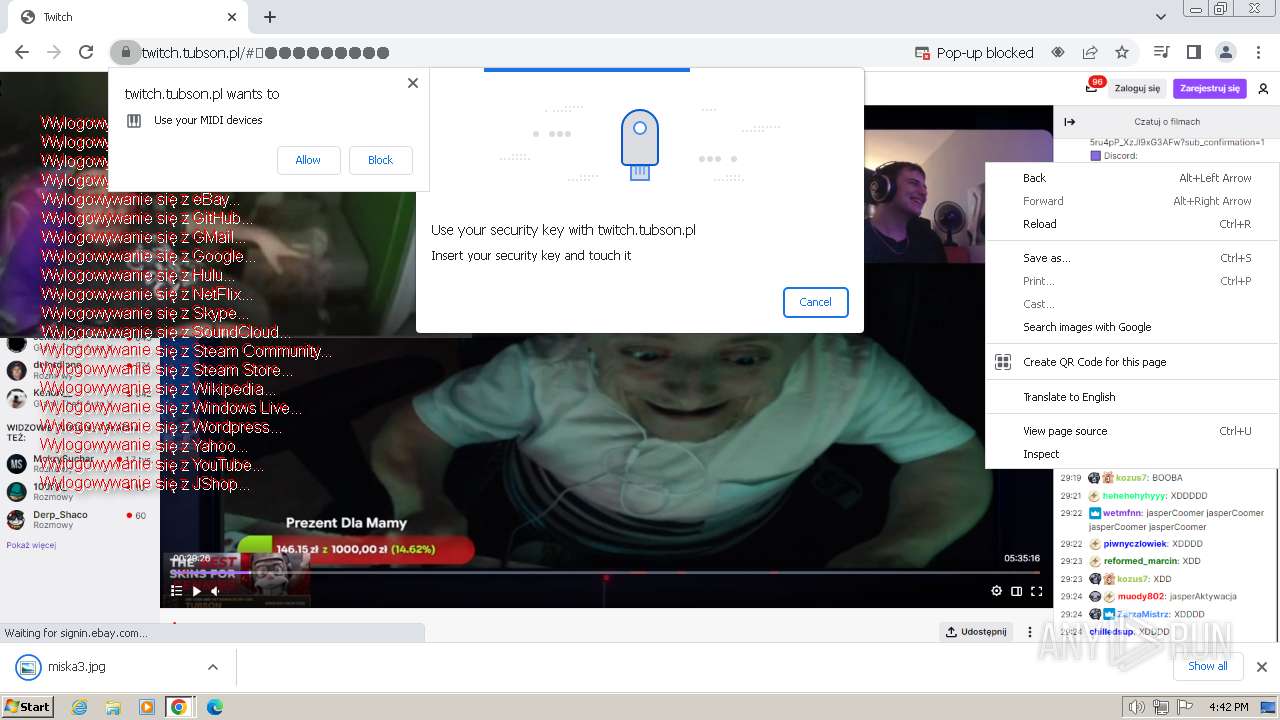Click Zarejestruj się sign-up button
This screenshot has width=1280, height=720.
[1210, 88]
